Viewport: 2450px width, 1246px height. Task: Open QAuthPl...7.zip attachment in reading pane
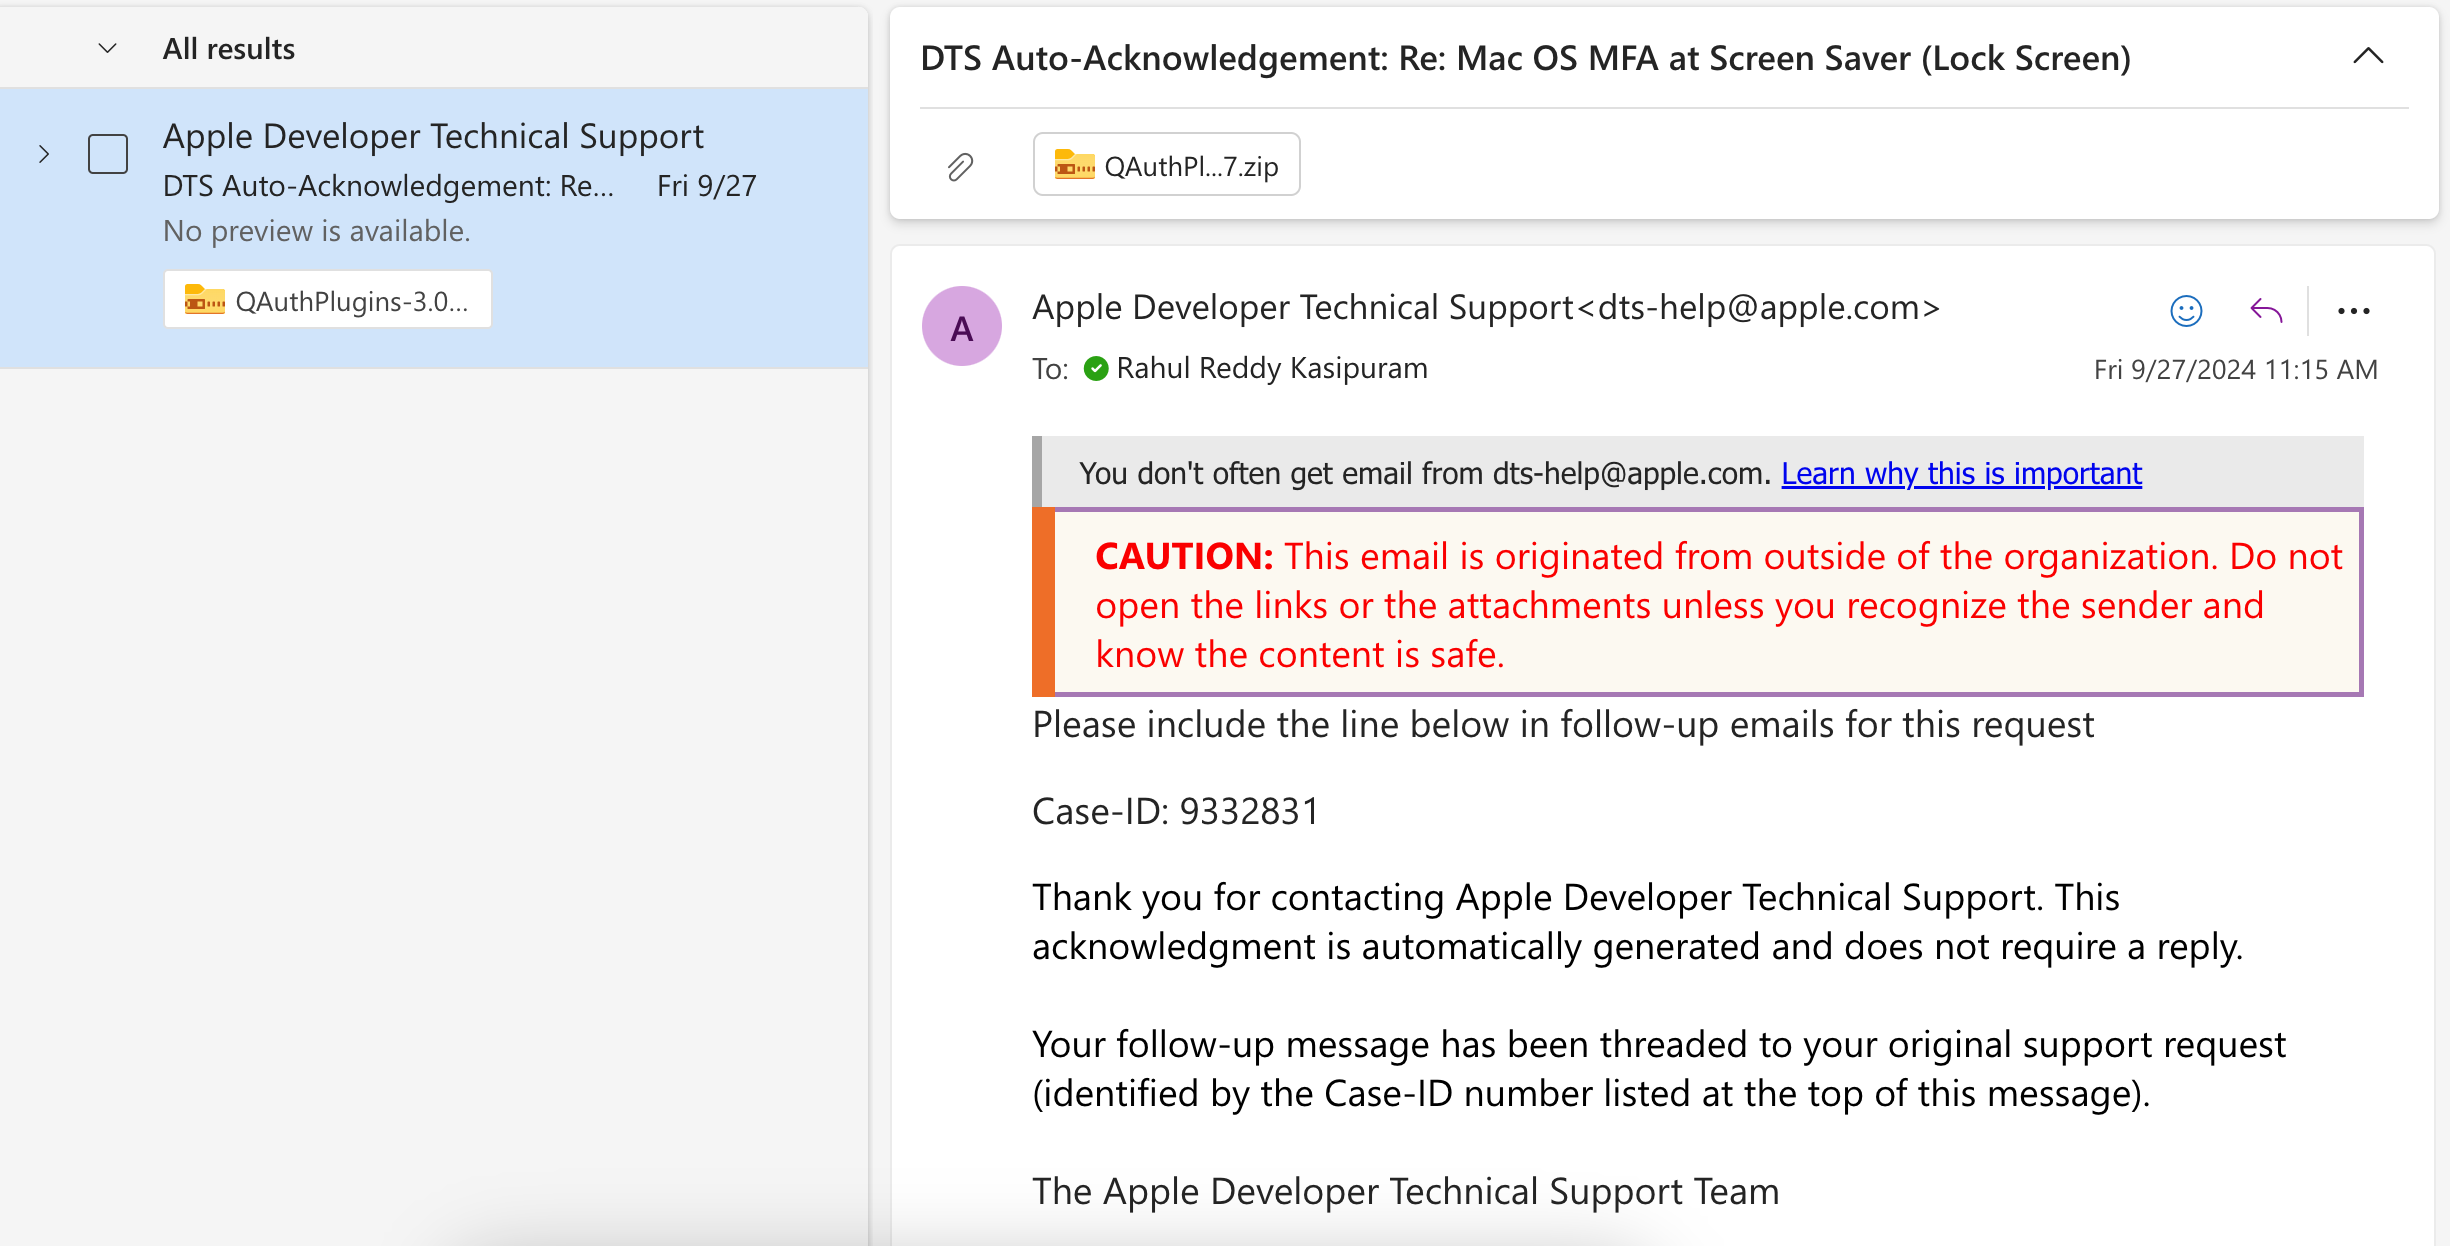[x=1166, y=165]
